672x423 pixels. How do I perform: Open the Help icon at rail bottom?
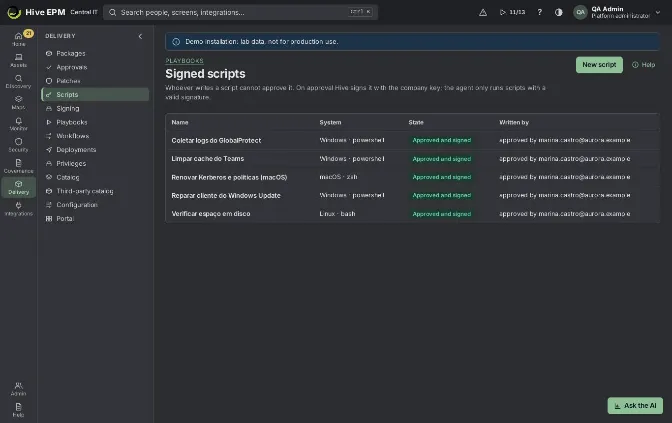pos(18,410)
